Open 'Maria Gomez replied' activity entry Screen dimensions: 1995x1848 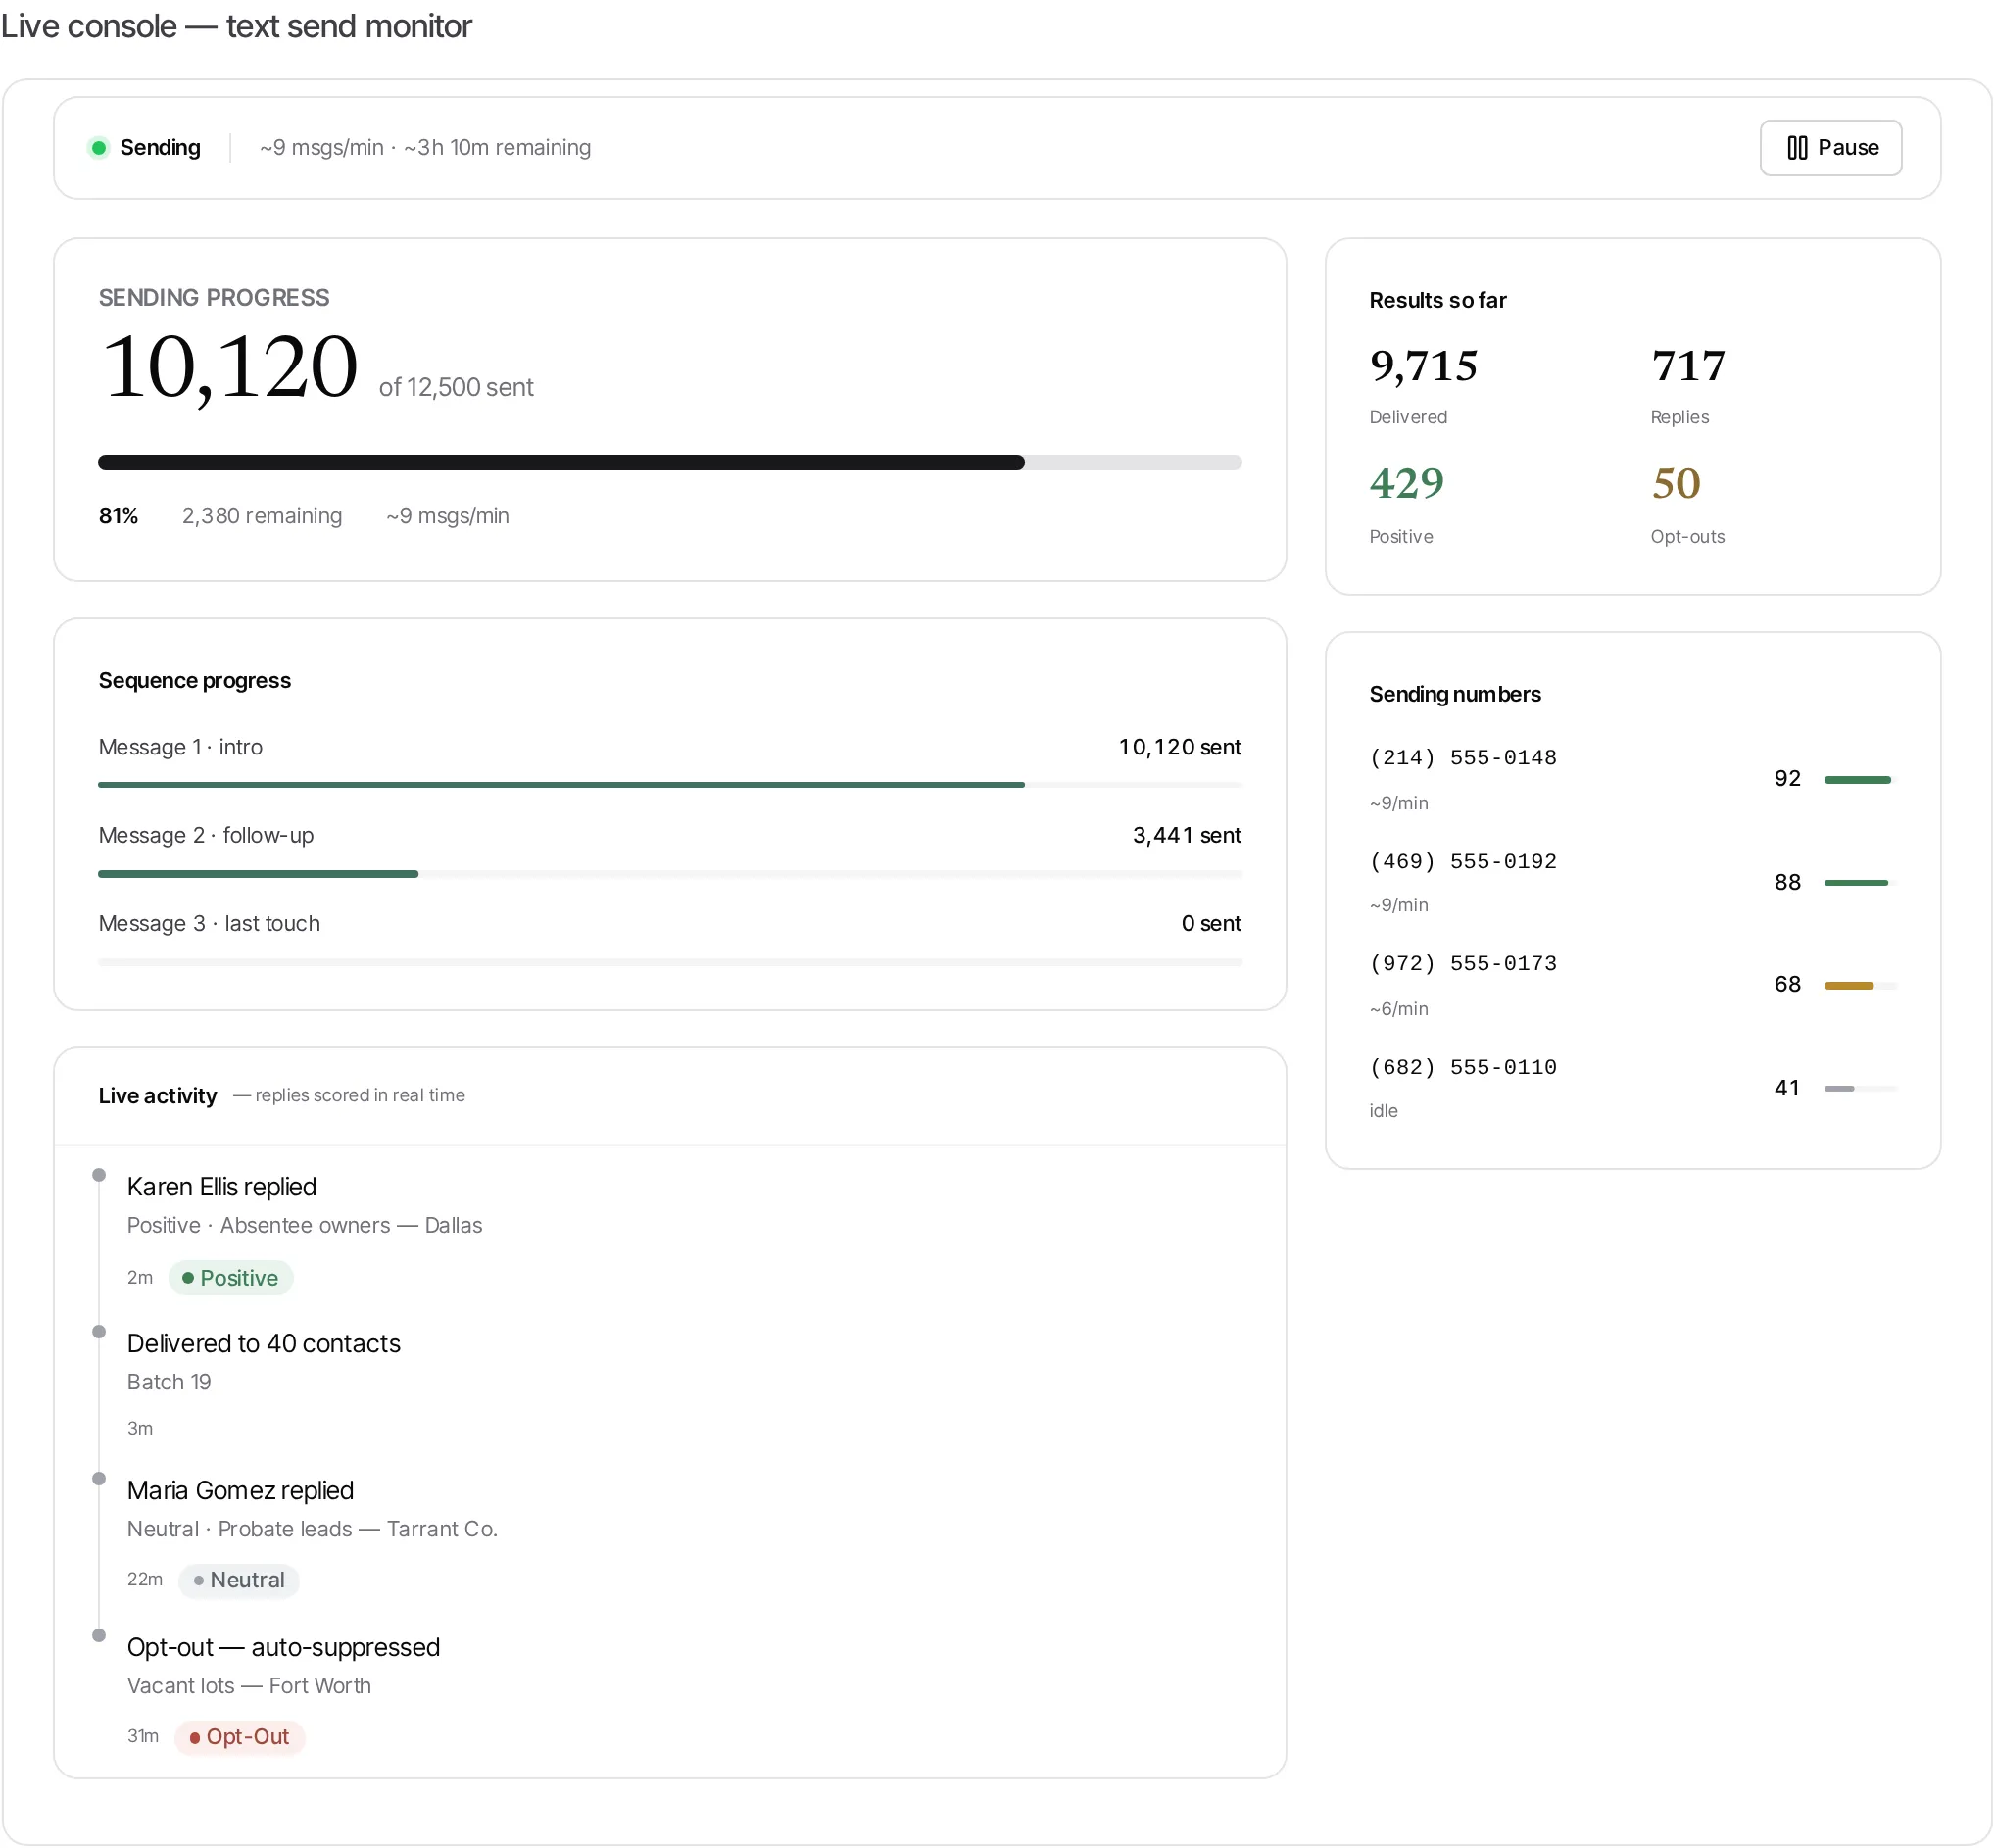coord(240,1491)
